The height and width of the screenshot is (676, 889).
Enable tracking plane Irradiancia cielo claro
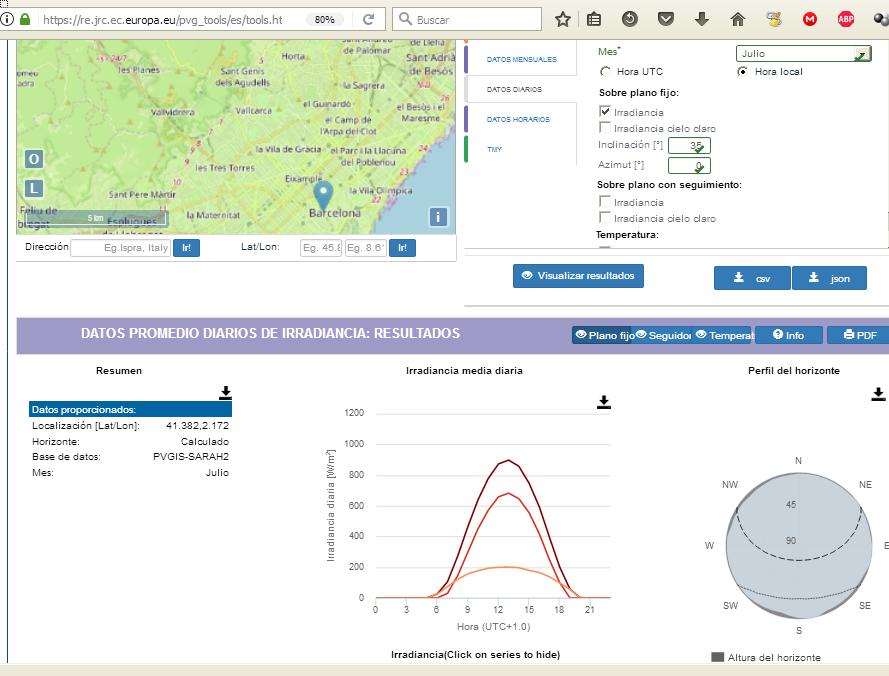coord(605,217)
